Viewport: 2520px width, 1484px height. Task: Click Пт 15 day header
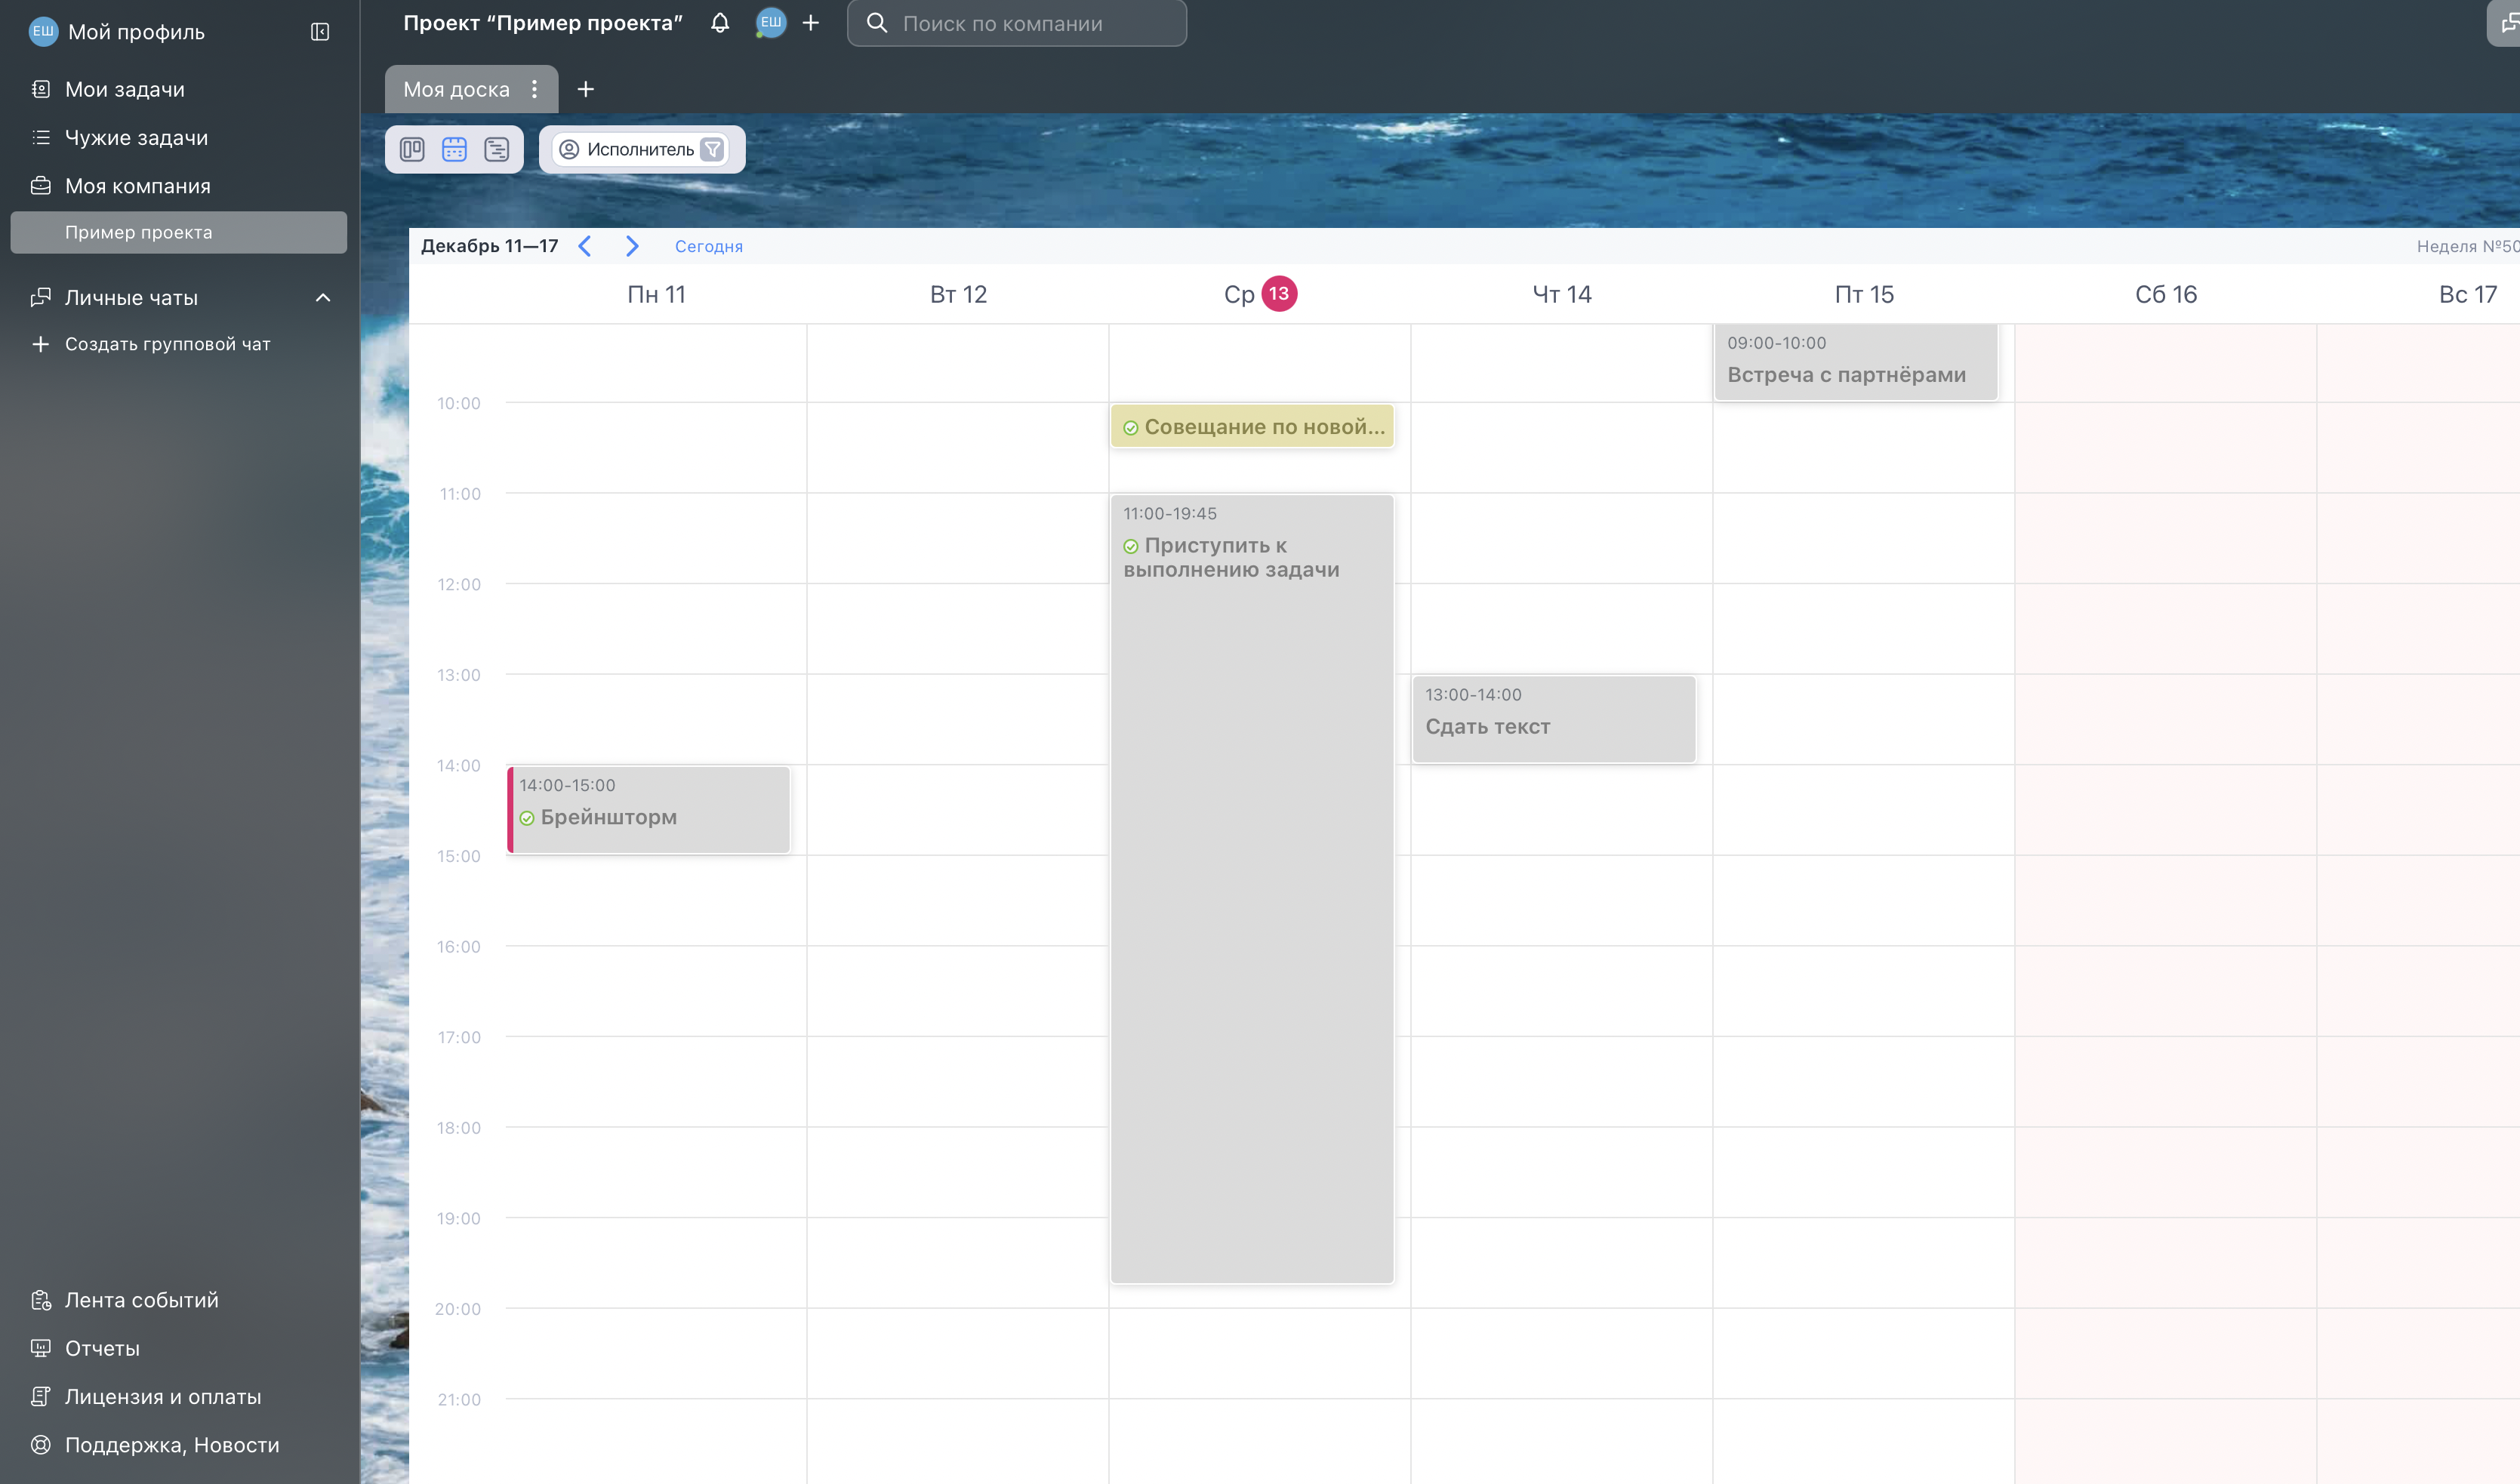tap(1864, 294)
